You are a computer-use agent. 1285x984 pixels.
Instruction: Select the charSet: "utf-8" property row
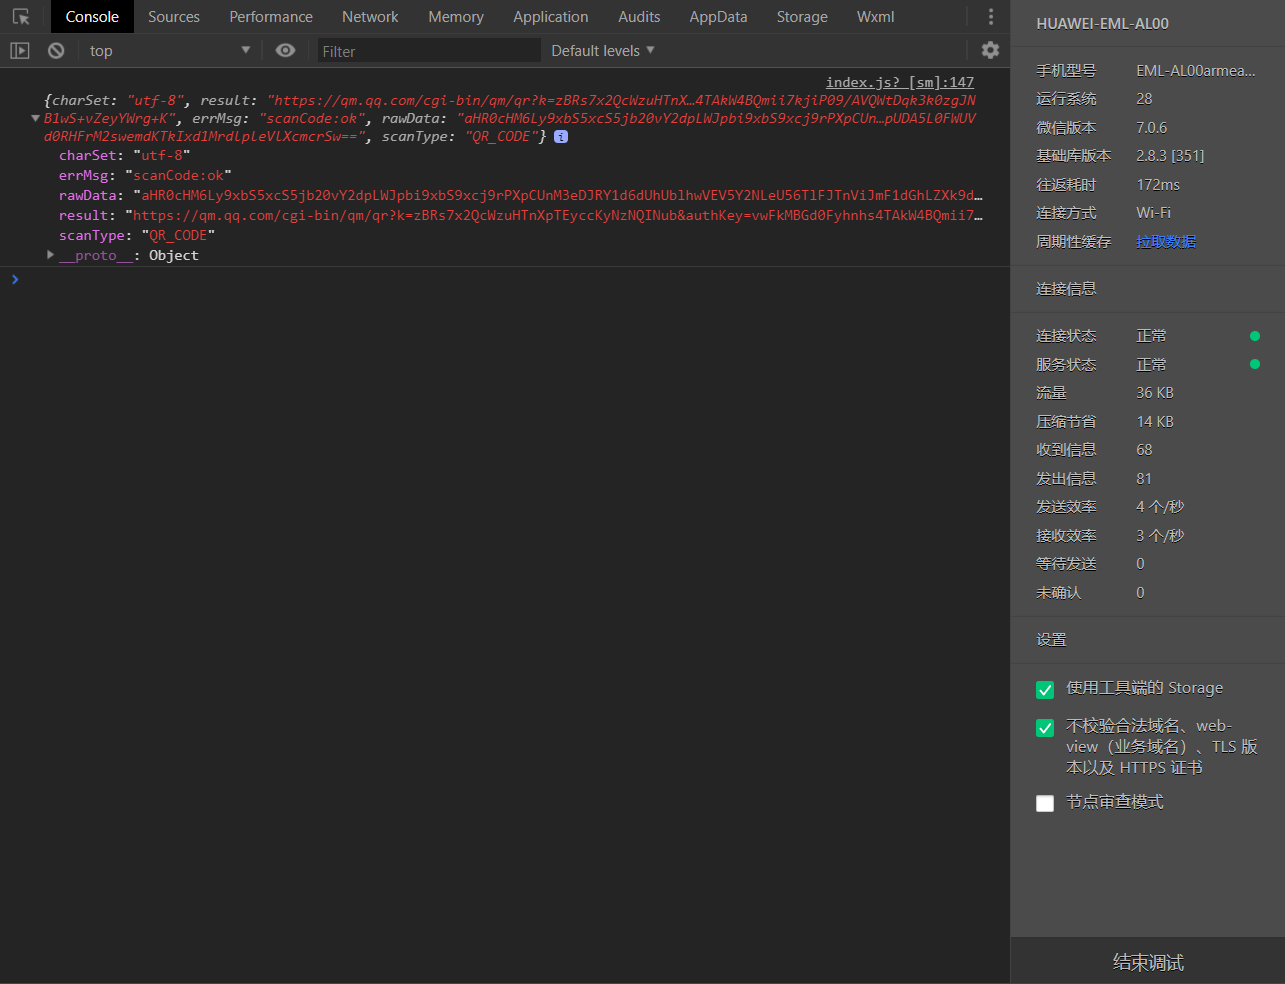(124, 155)
